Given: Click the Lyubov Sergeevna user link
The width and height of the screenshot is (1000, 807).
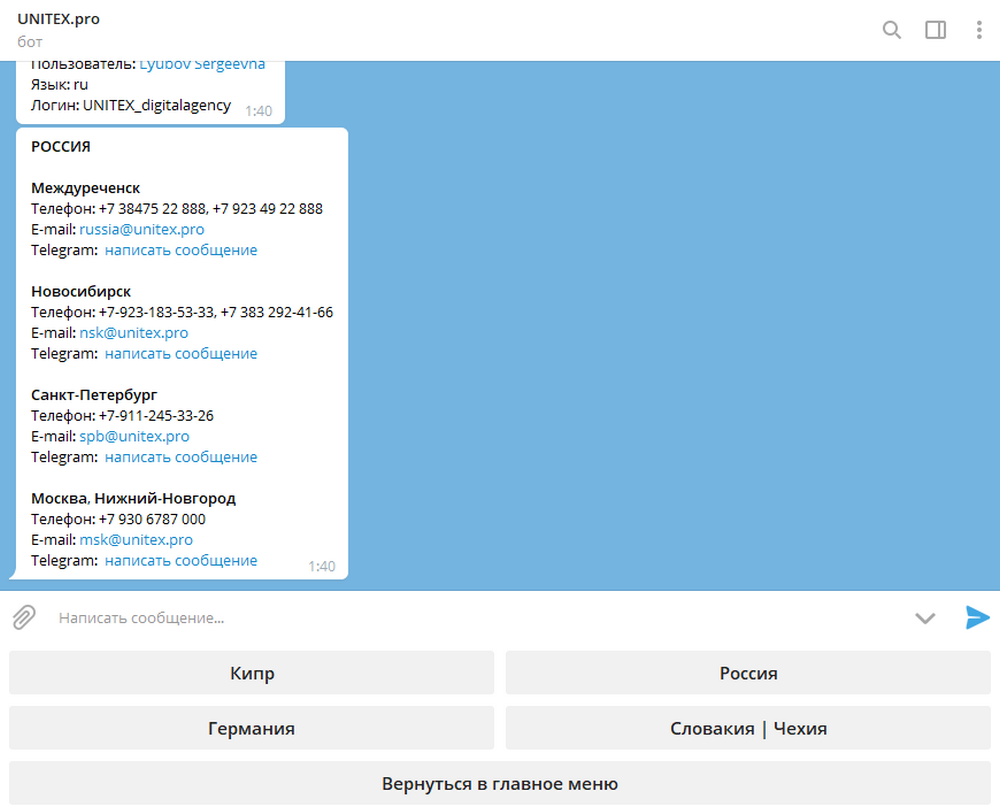Looking at the screenshot, I should tap(202, 66).
